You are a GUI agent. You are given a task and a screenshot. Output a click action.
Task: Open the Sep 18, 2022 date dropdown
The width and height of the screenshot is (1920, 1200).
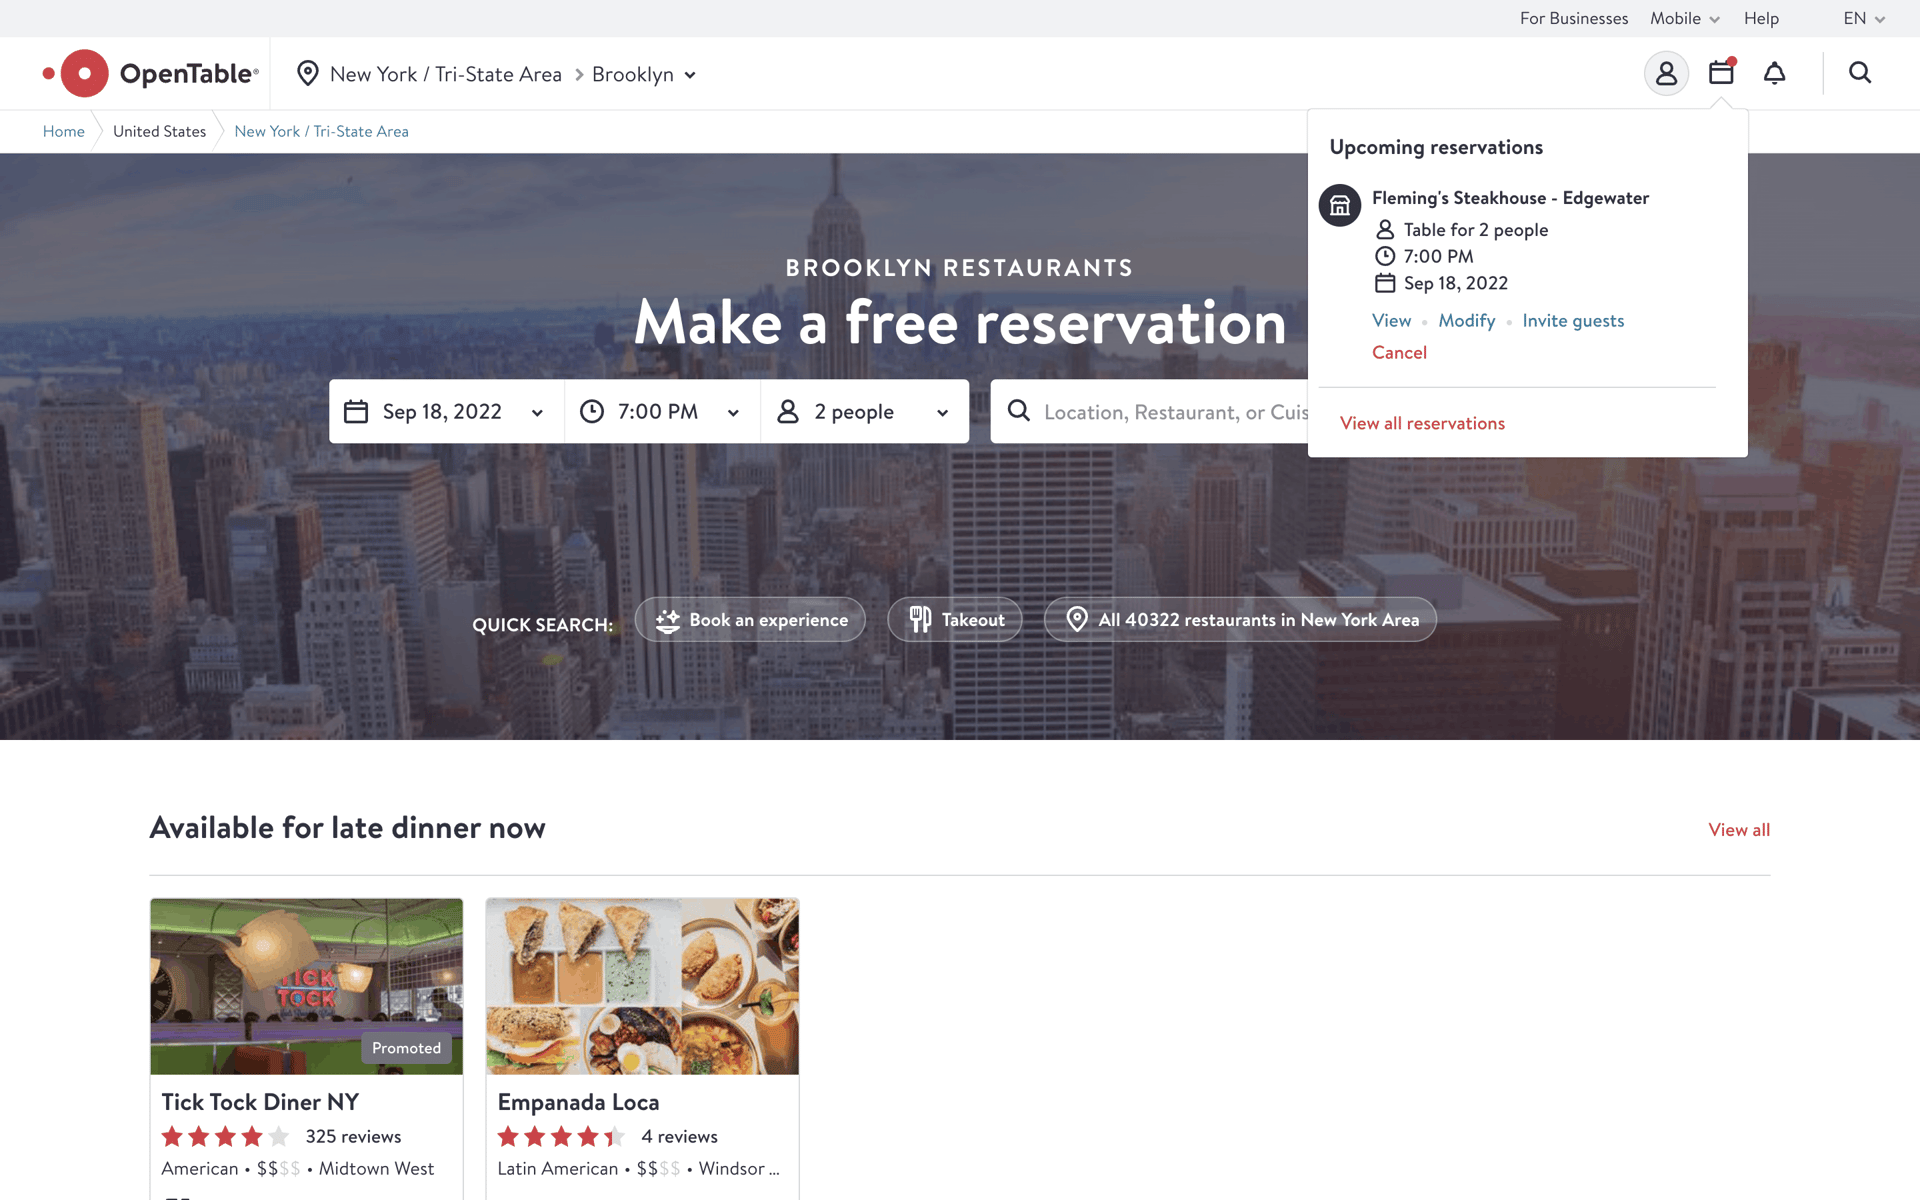(446, 411)
